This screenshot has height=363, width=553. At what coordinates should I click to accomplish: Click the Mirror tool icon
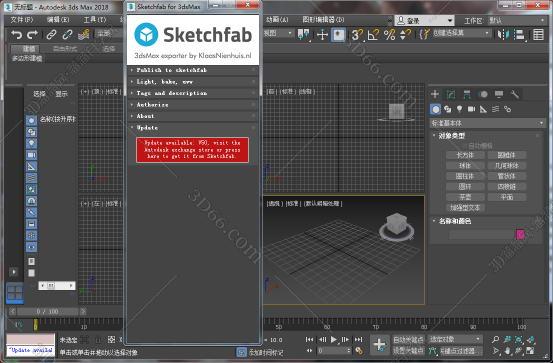[x=503, y=35]
